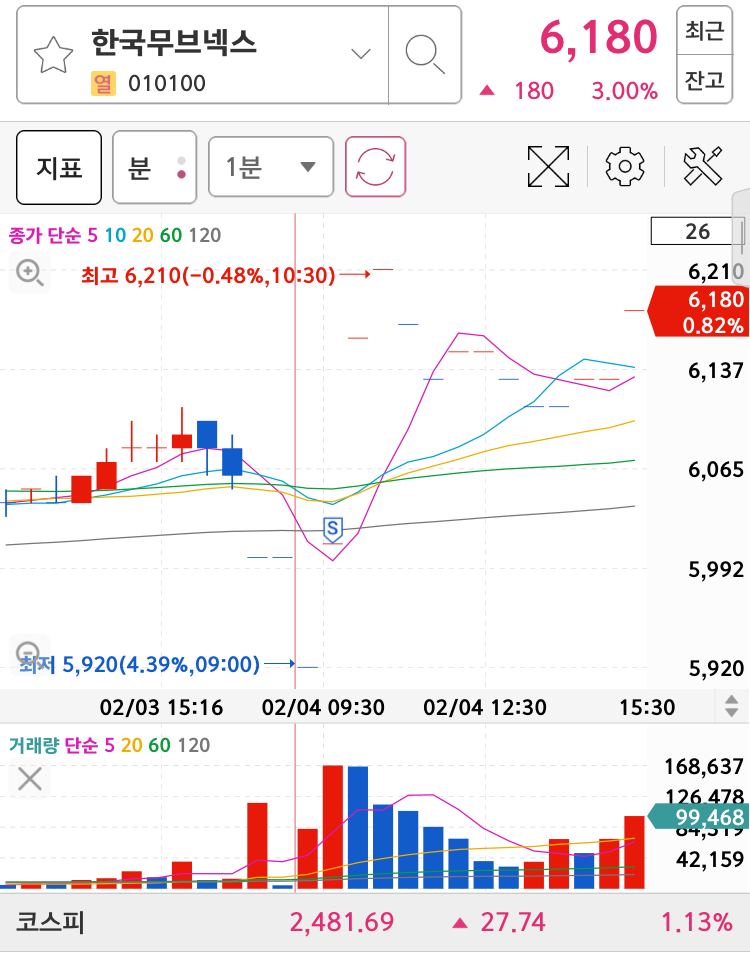Screen dimensions: 750x958
Task: Click the 최저 5,920 low price label
Action: pos(139,664)
